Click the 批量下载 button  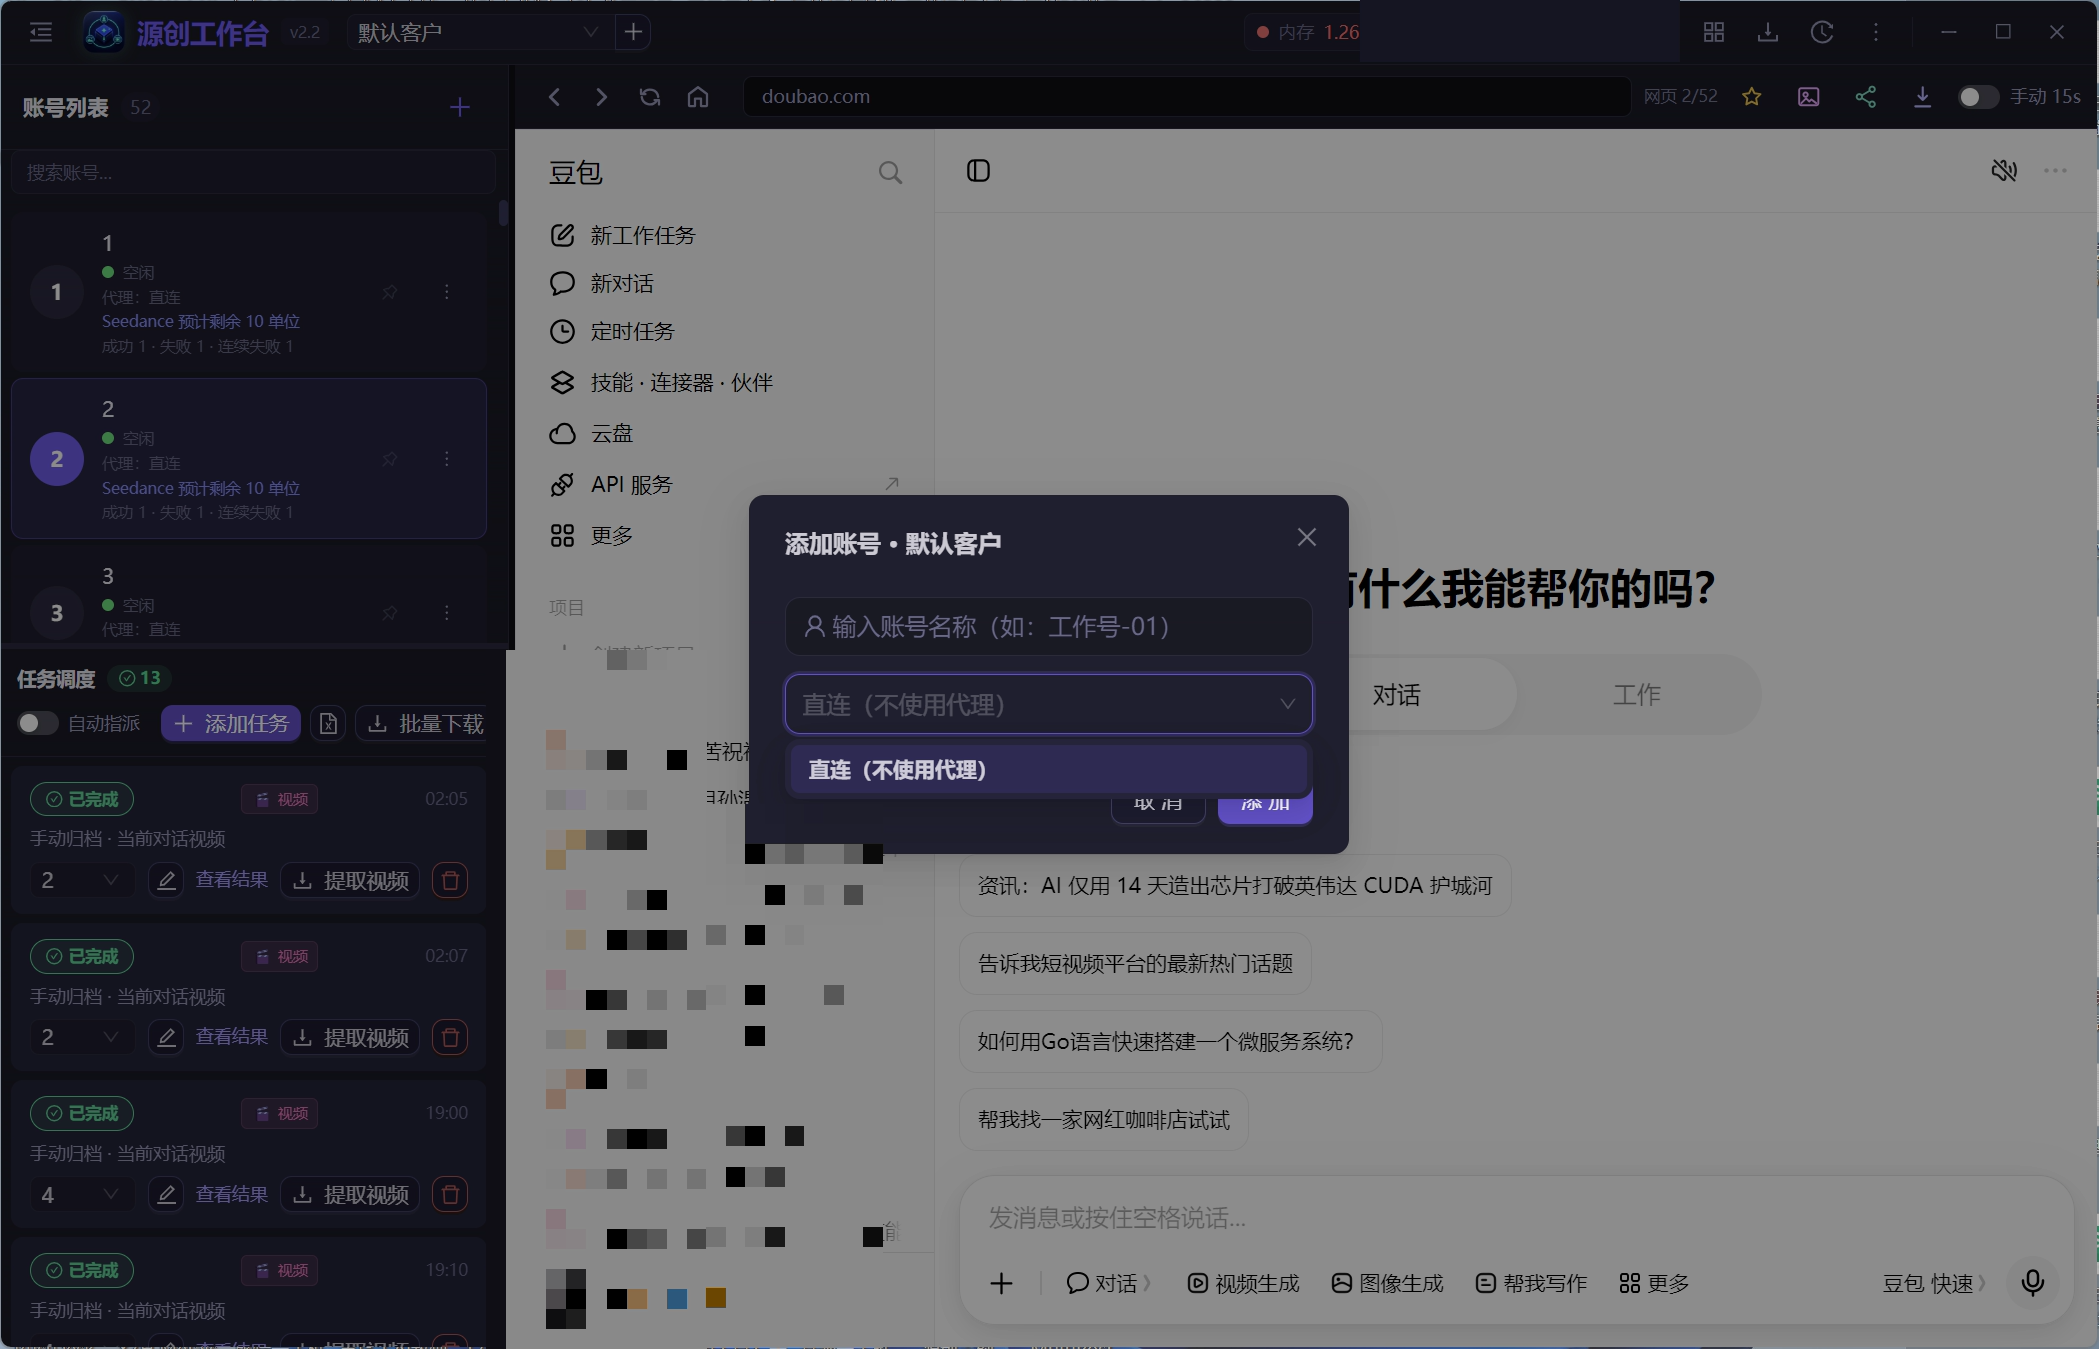[x=423, y=724]
